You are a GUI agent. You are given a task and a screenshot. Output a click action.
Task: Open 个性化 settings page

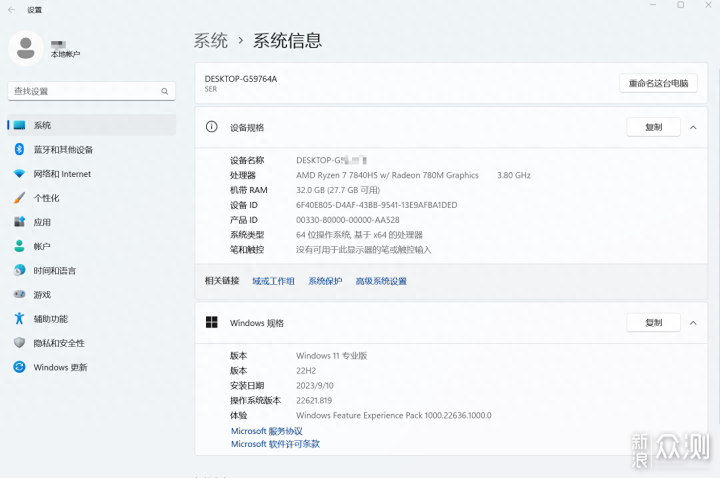tap(91, 198)
